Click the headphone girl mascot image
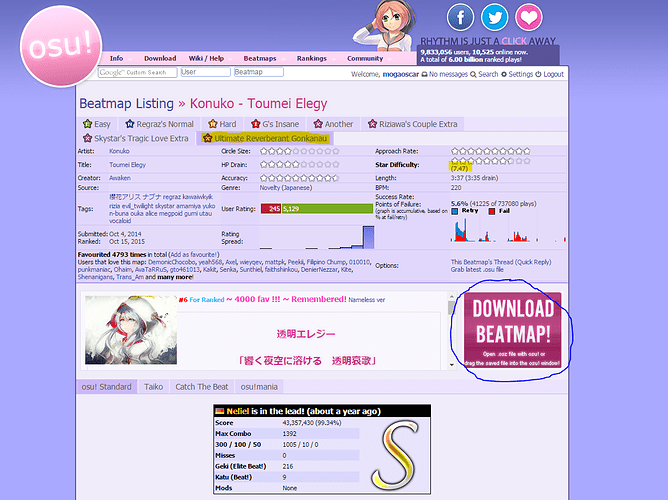The width and height of the screenshot is (668, 500). (x=385, y=26)
